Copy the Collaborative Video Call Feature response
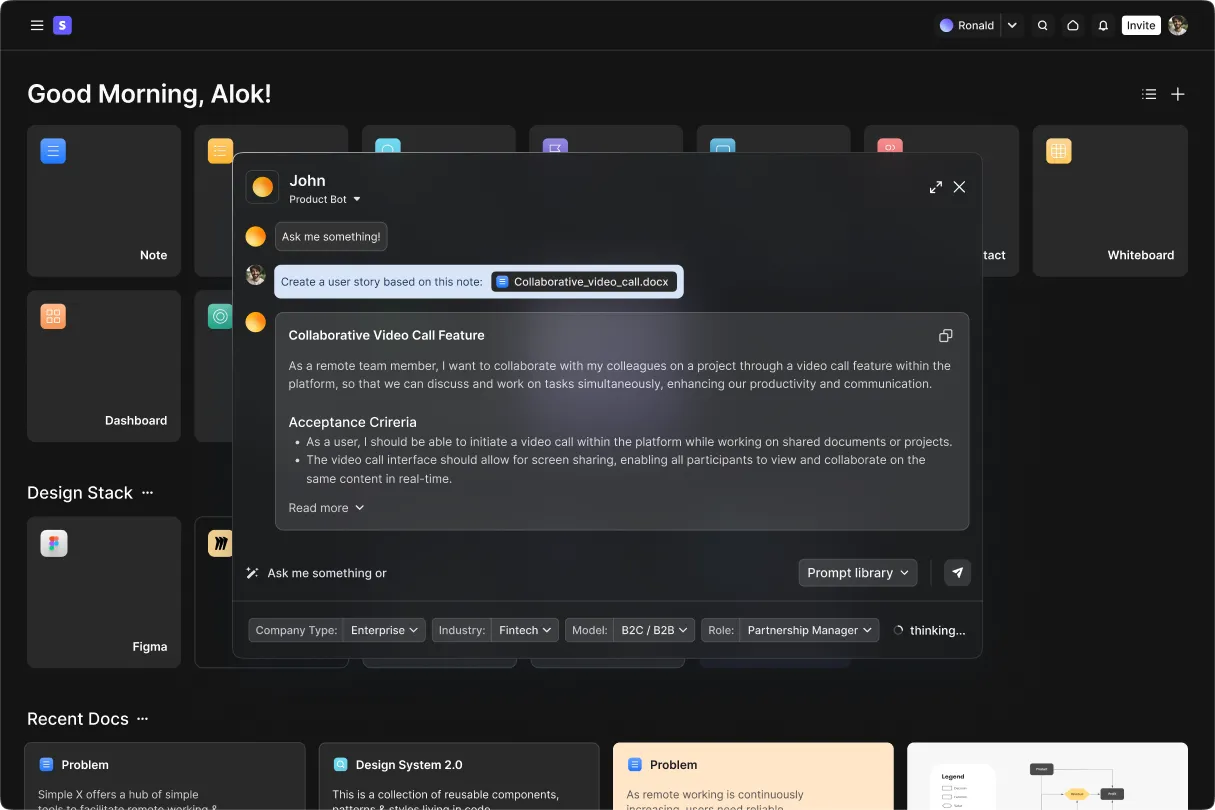 point(945,336)
